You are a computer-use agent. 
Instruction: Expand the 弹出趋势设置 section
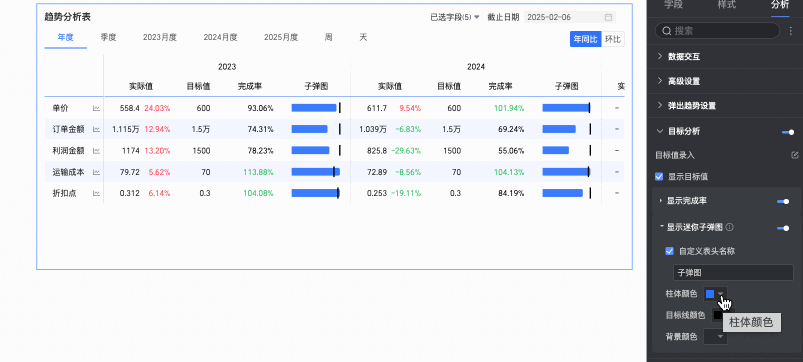pos(660,105)
